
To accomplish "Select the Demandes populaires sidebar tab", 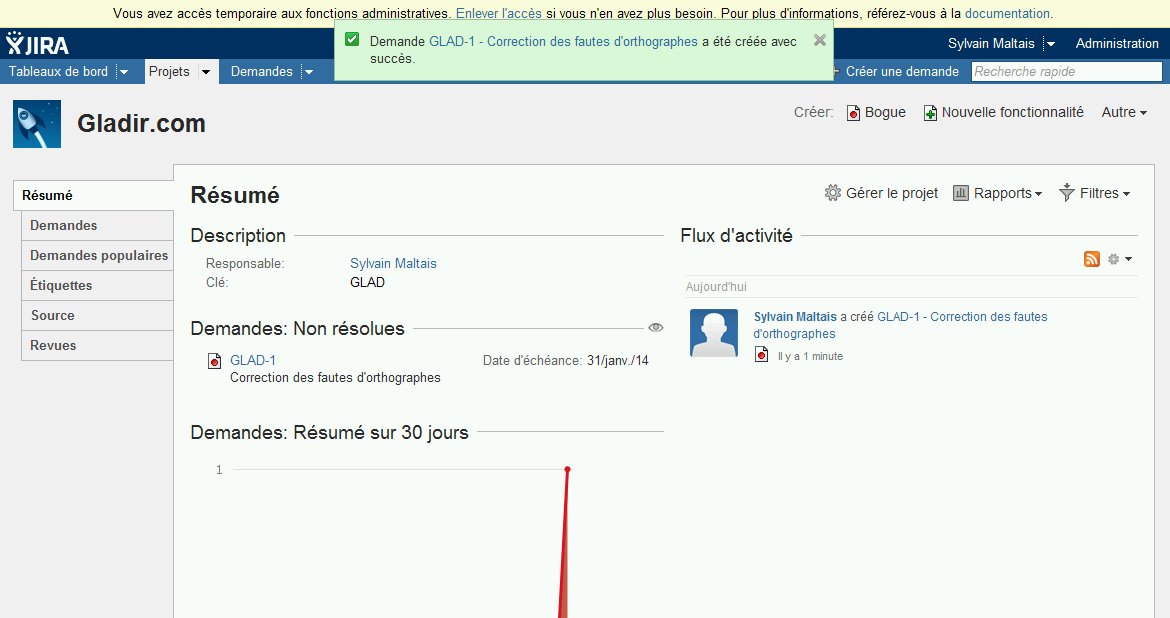I will click(97, 255).
